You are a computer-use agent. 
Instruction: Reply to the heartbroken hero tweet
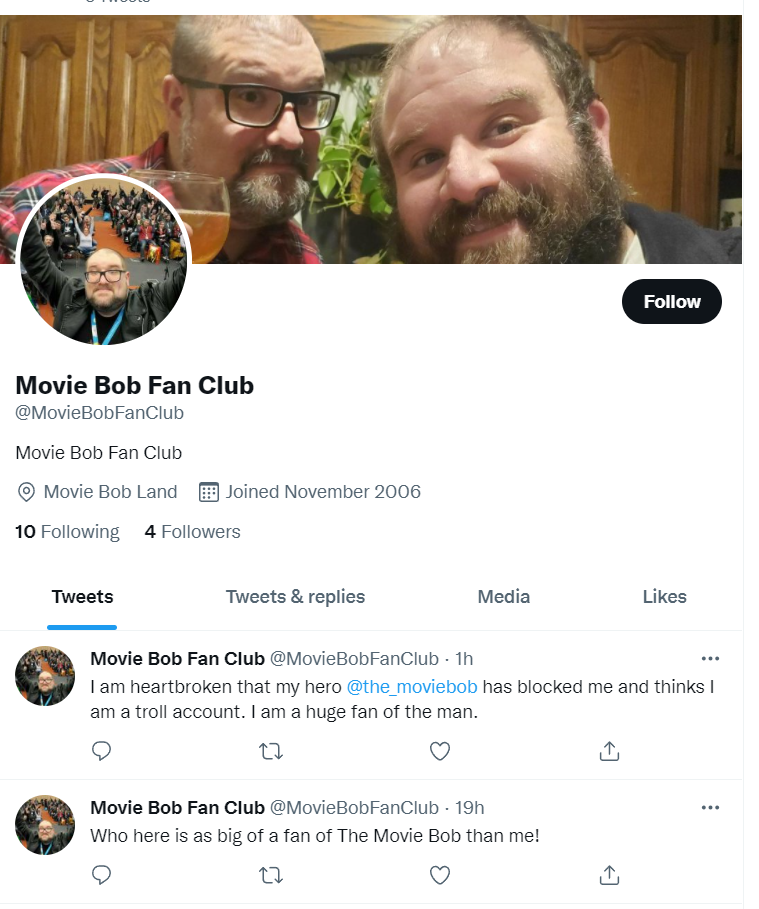pyautogui.click(x=101, y=751)
